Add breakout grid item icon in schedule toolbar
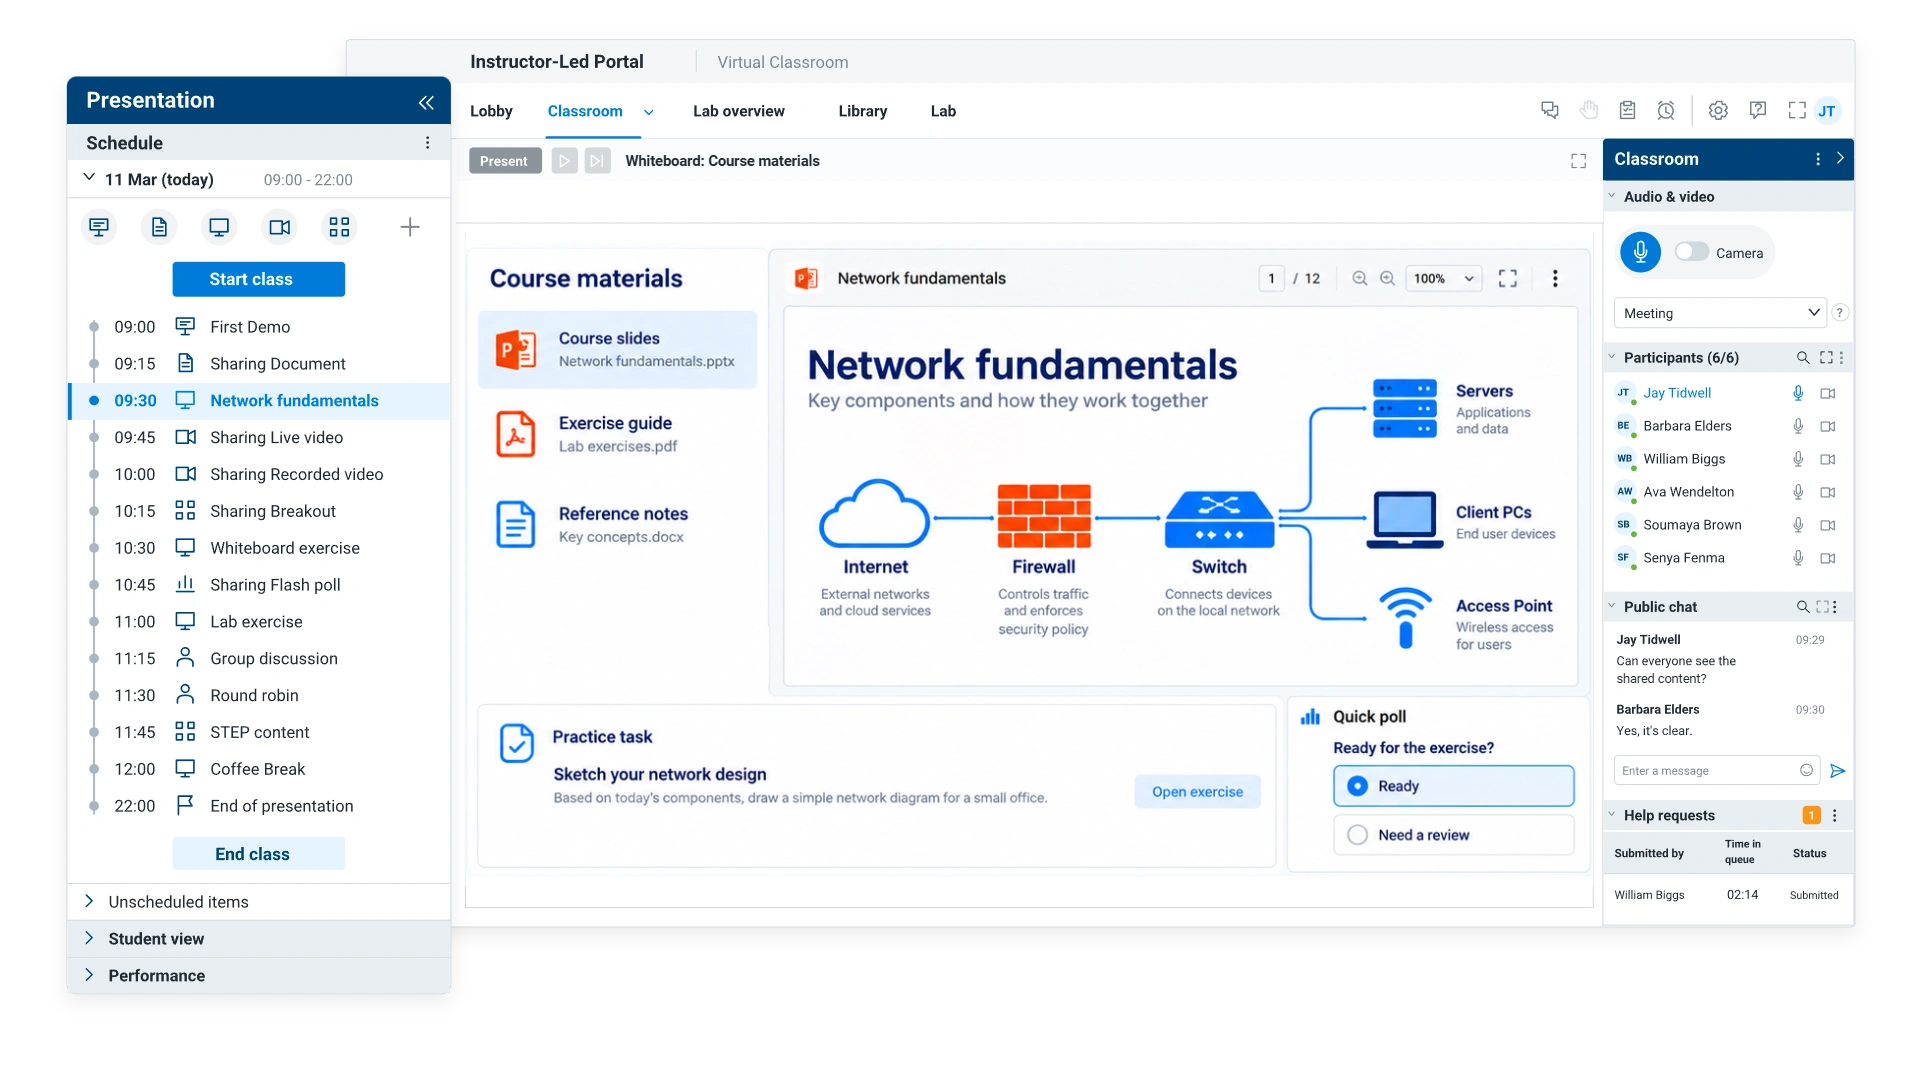Image resolution: width=1920 pixels, height=1080 pixels. [339, 227]
